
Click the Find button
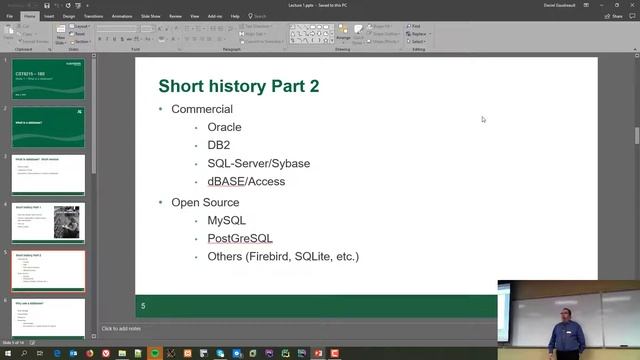413,26
